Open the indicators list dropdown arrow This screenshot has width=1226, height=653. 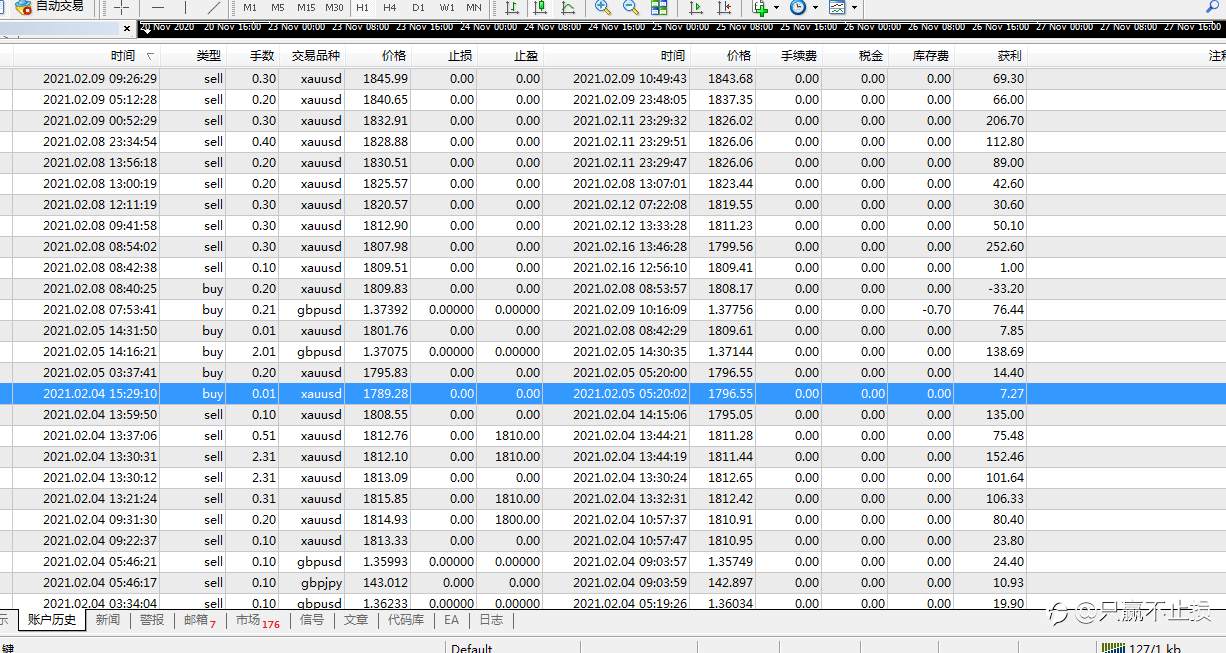pos(777,8)
